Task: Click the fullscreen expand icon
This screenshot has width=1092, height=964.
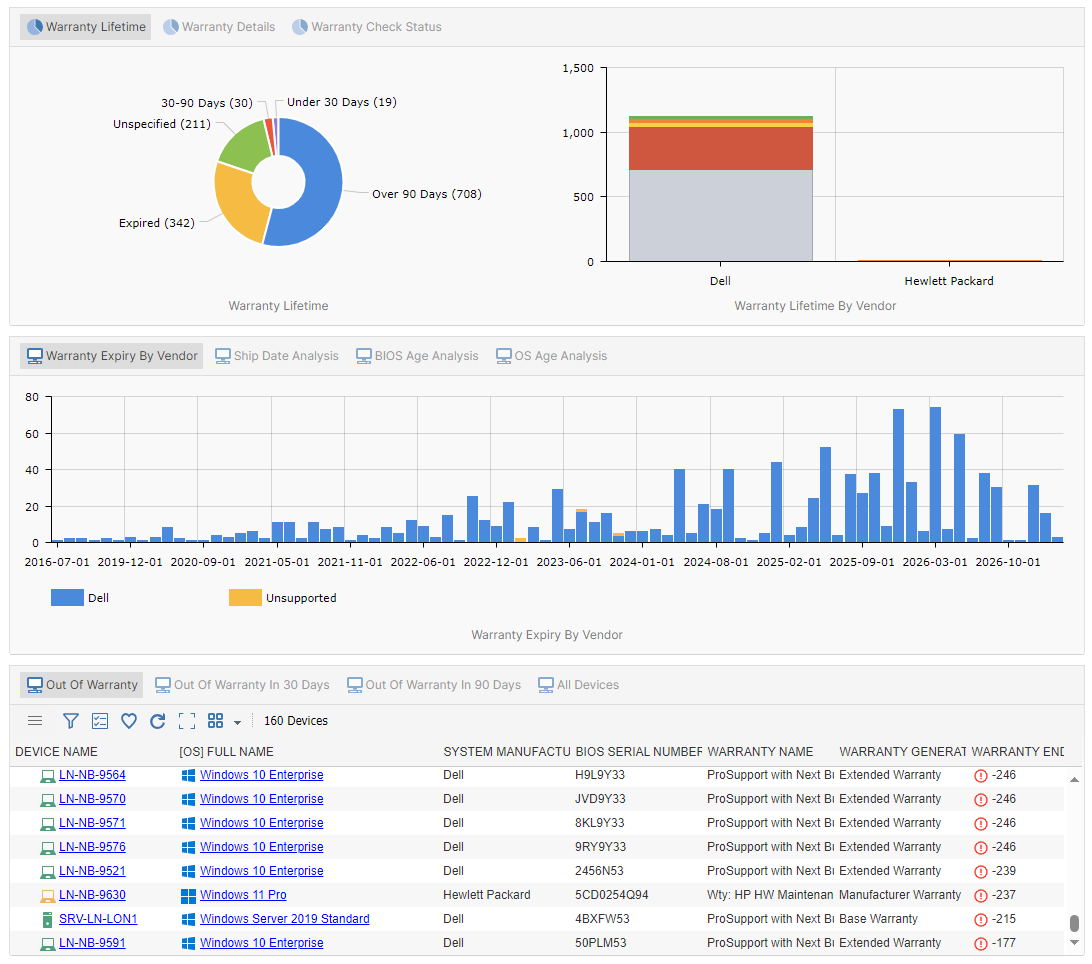Action: click(187, 721)
